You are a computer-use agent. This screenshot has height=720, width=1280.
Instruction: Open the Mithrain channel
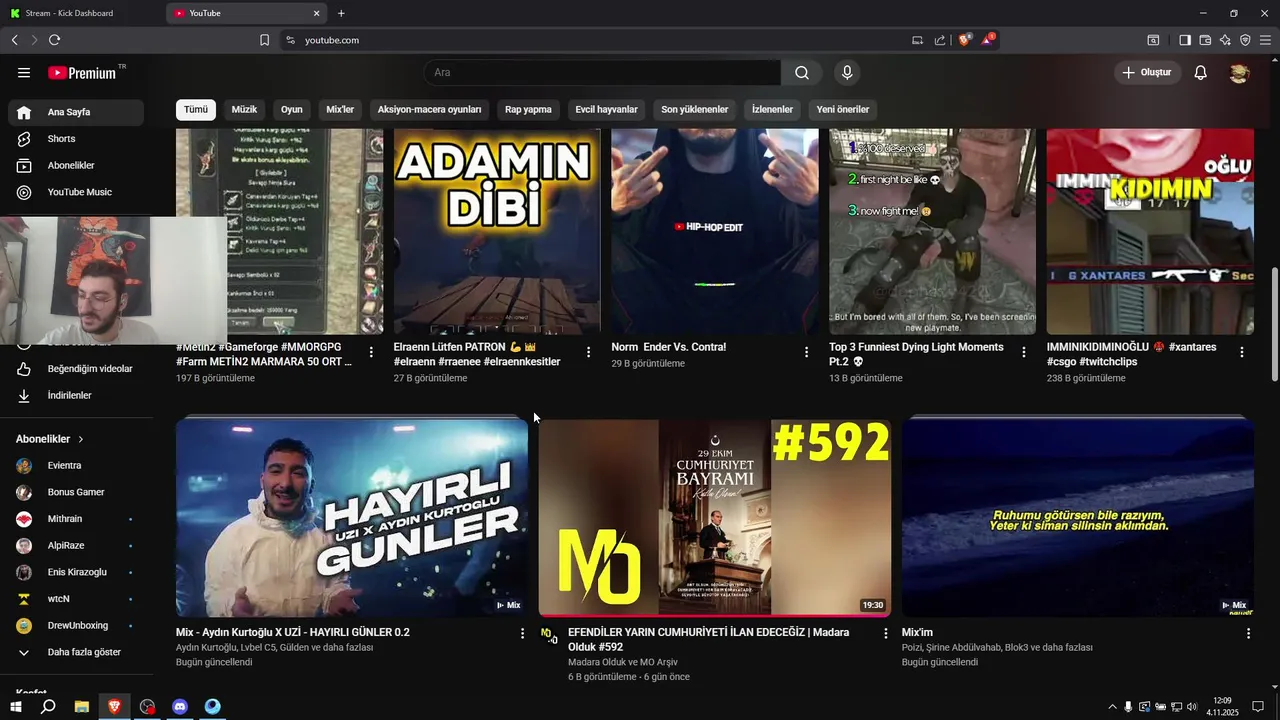coord(76,519)
